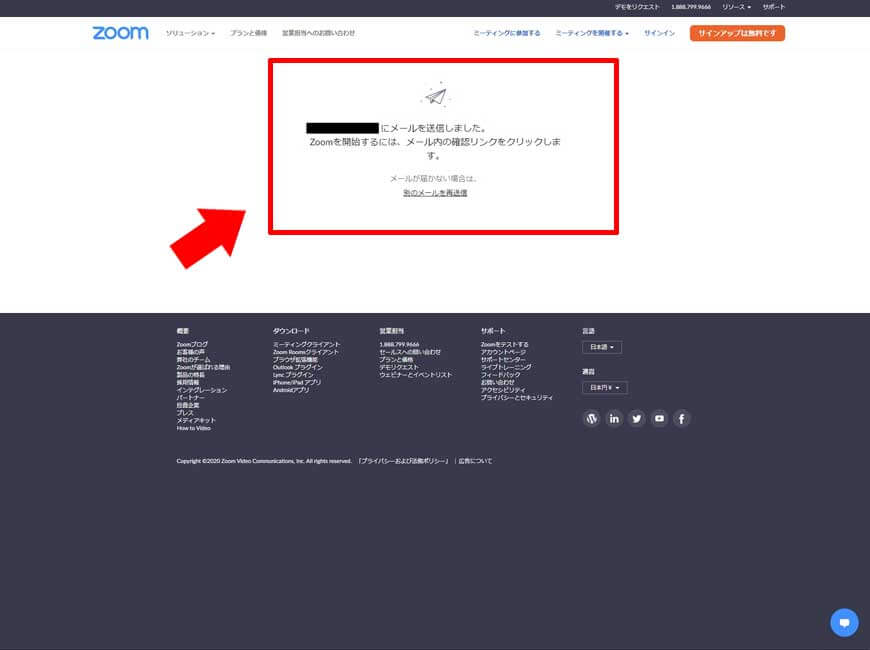The width and height of the screenshot is (870, 650).
Task: Click the ダウンロード footer column heading
Action: coord(291,331)
